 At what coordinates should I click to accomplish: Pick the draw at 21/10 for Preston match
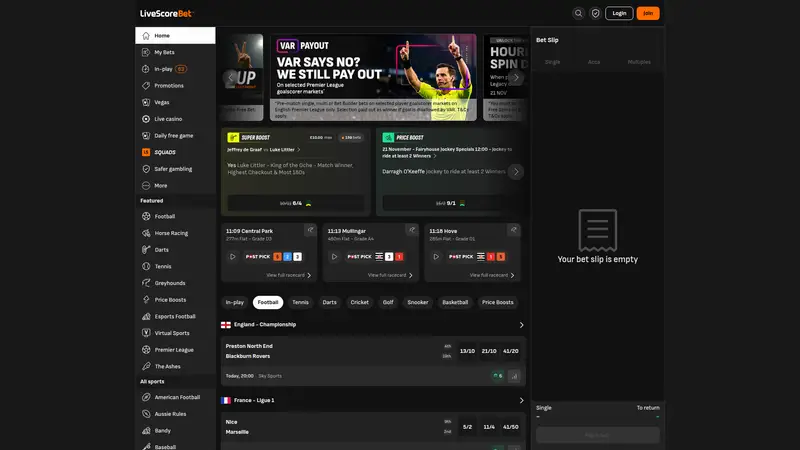pos(489,351)
